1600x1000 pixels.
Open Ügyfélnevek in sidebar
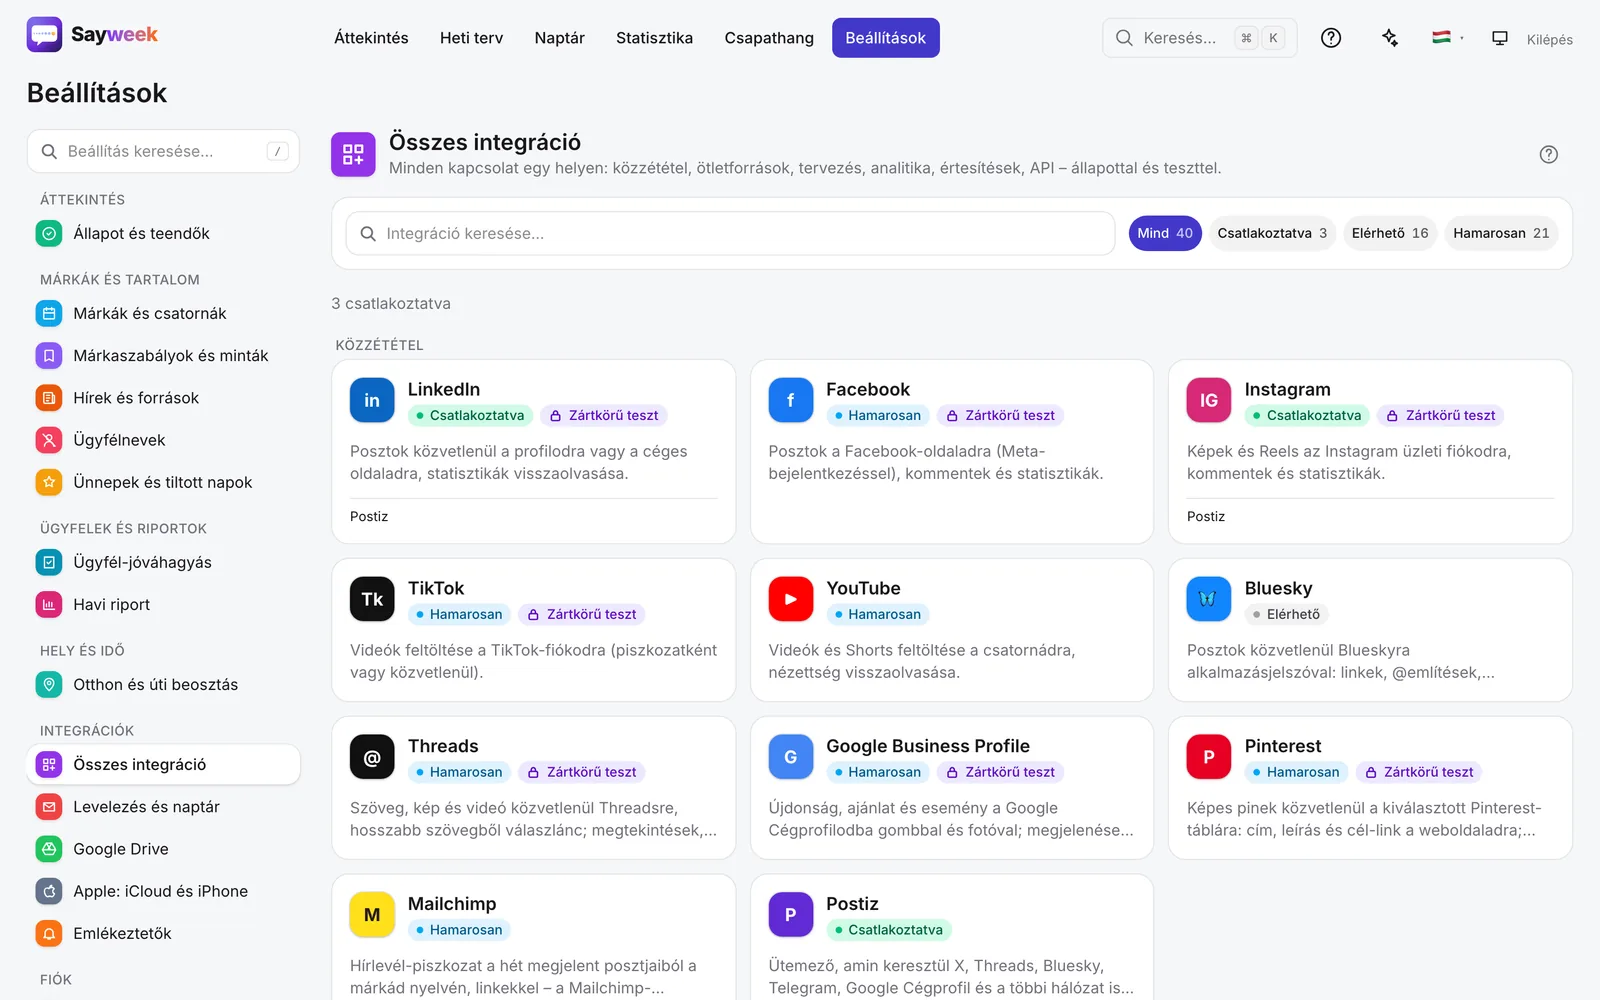163,440
